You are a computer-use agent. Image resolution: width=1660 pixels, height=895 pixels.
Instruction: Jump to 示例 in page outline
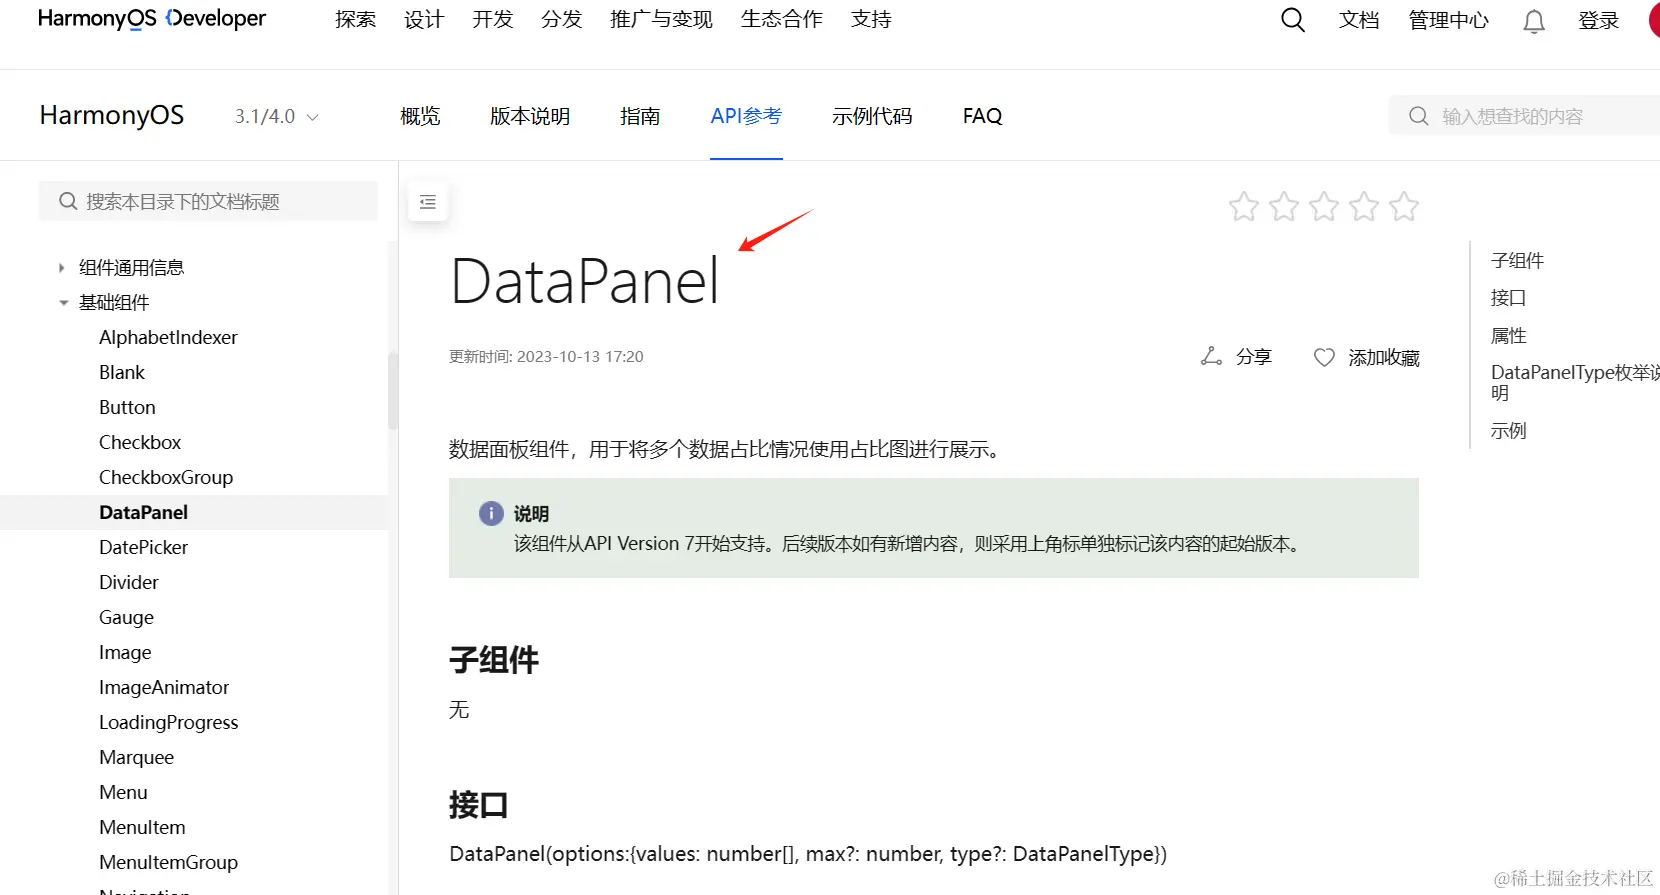coord(1508,431)
